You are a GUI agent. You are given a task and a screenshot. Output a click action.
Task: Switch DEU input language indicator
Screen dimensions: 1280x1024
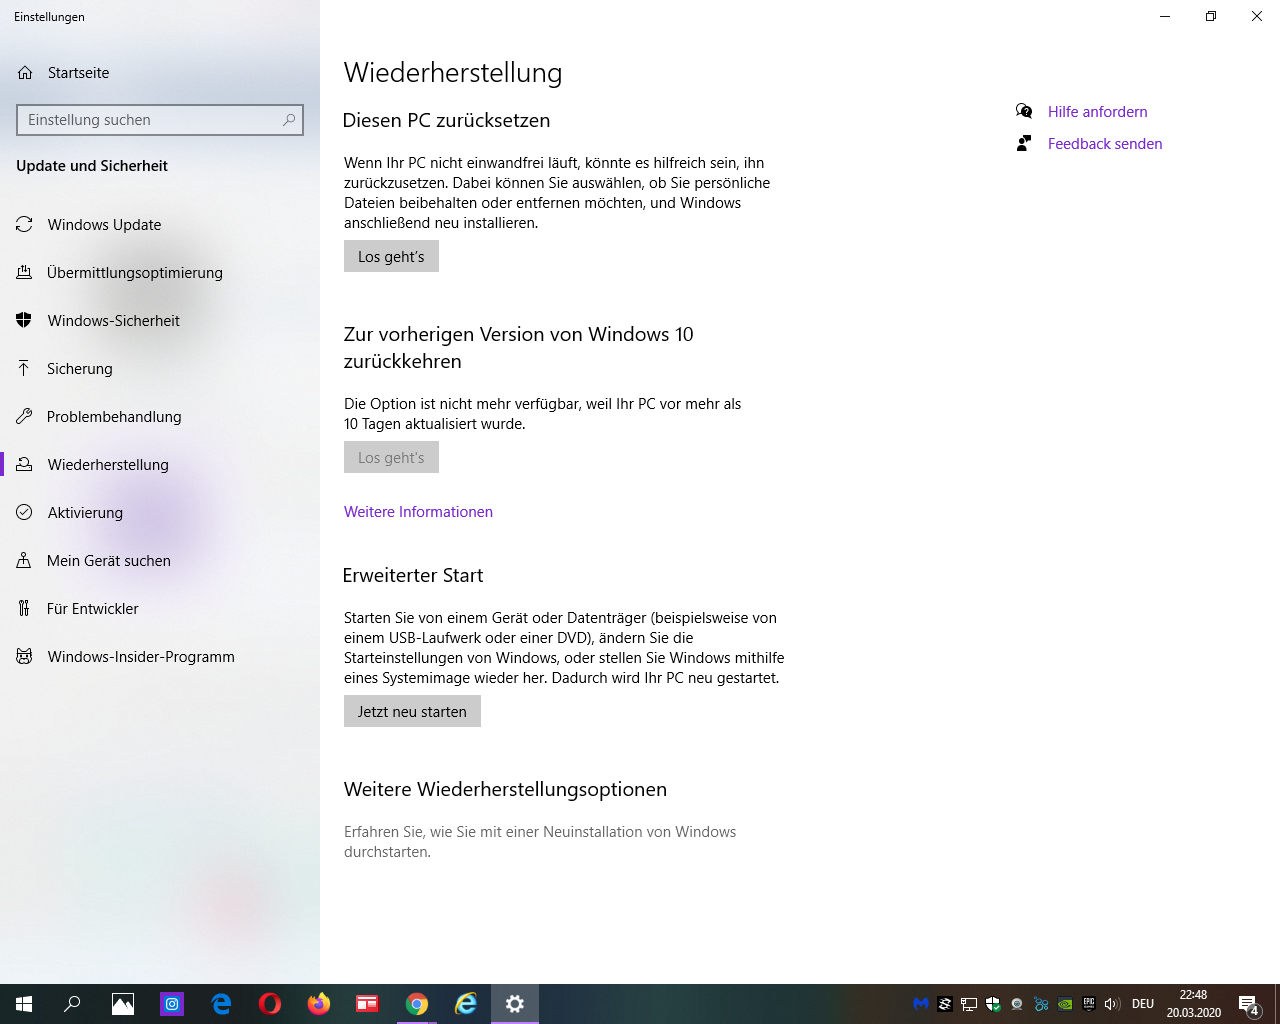(x=1143, y=1004)
